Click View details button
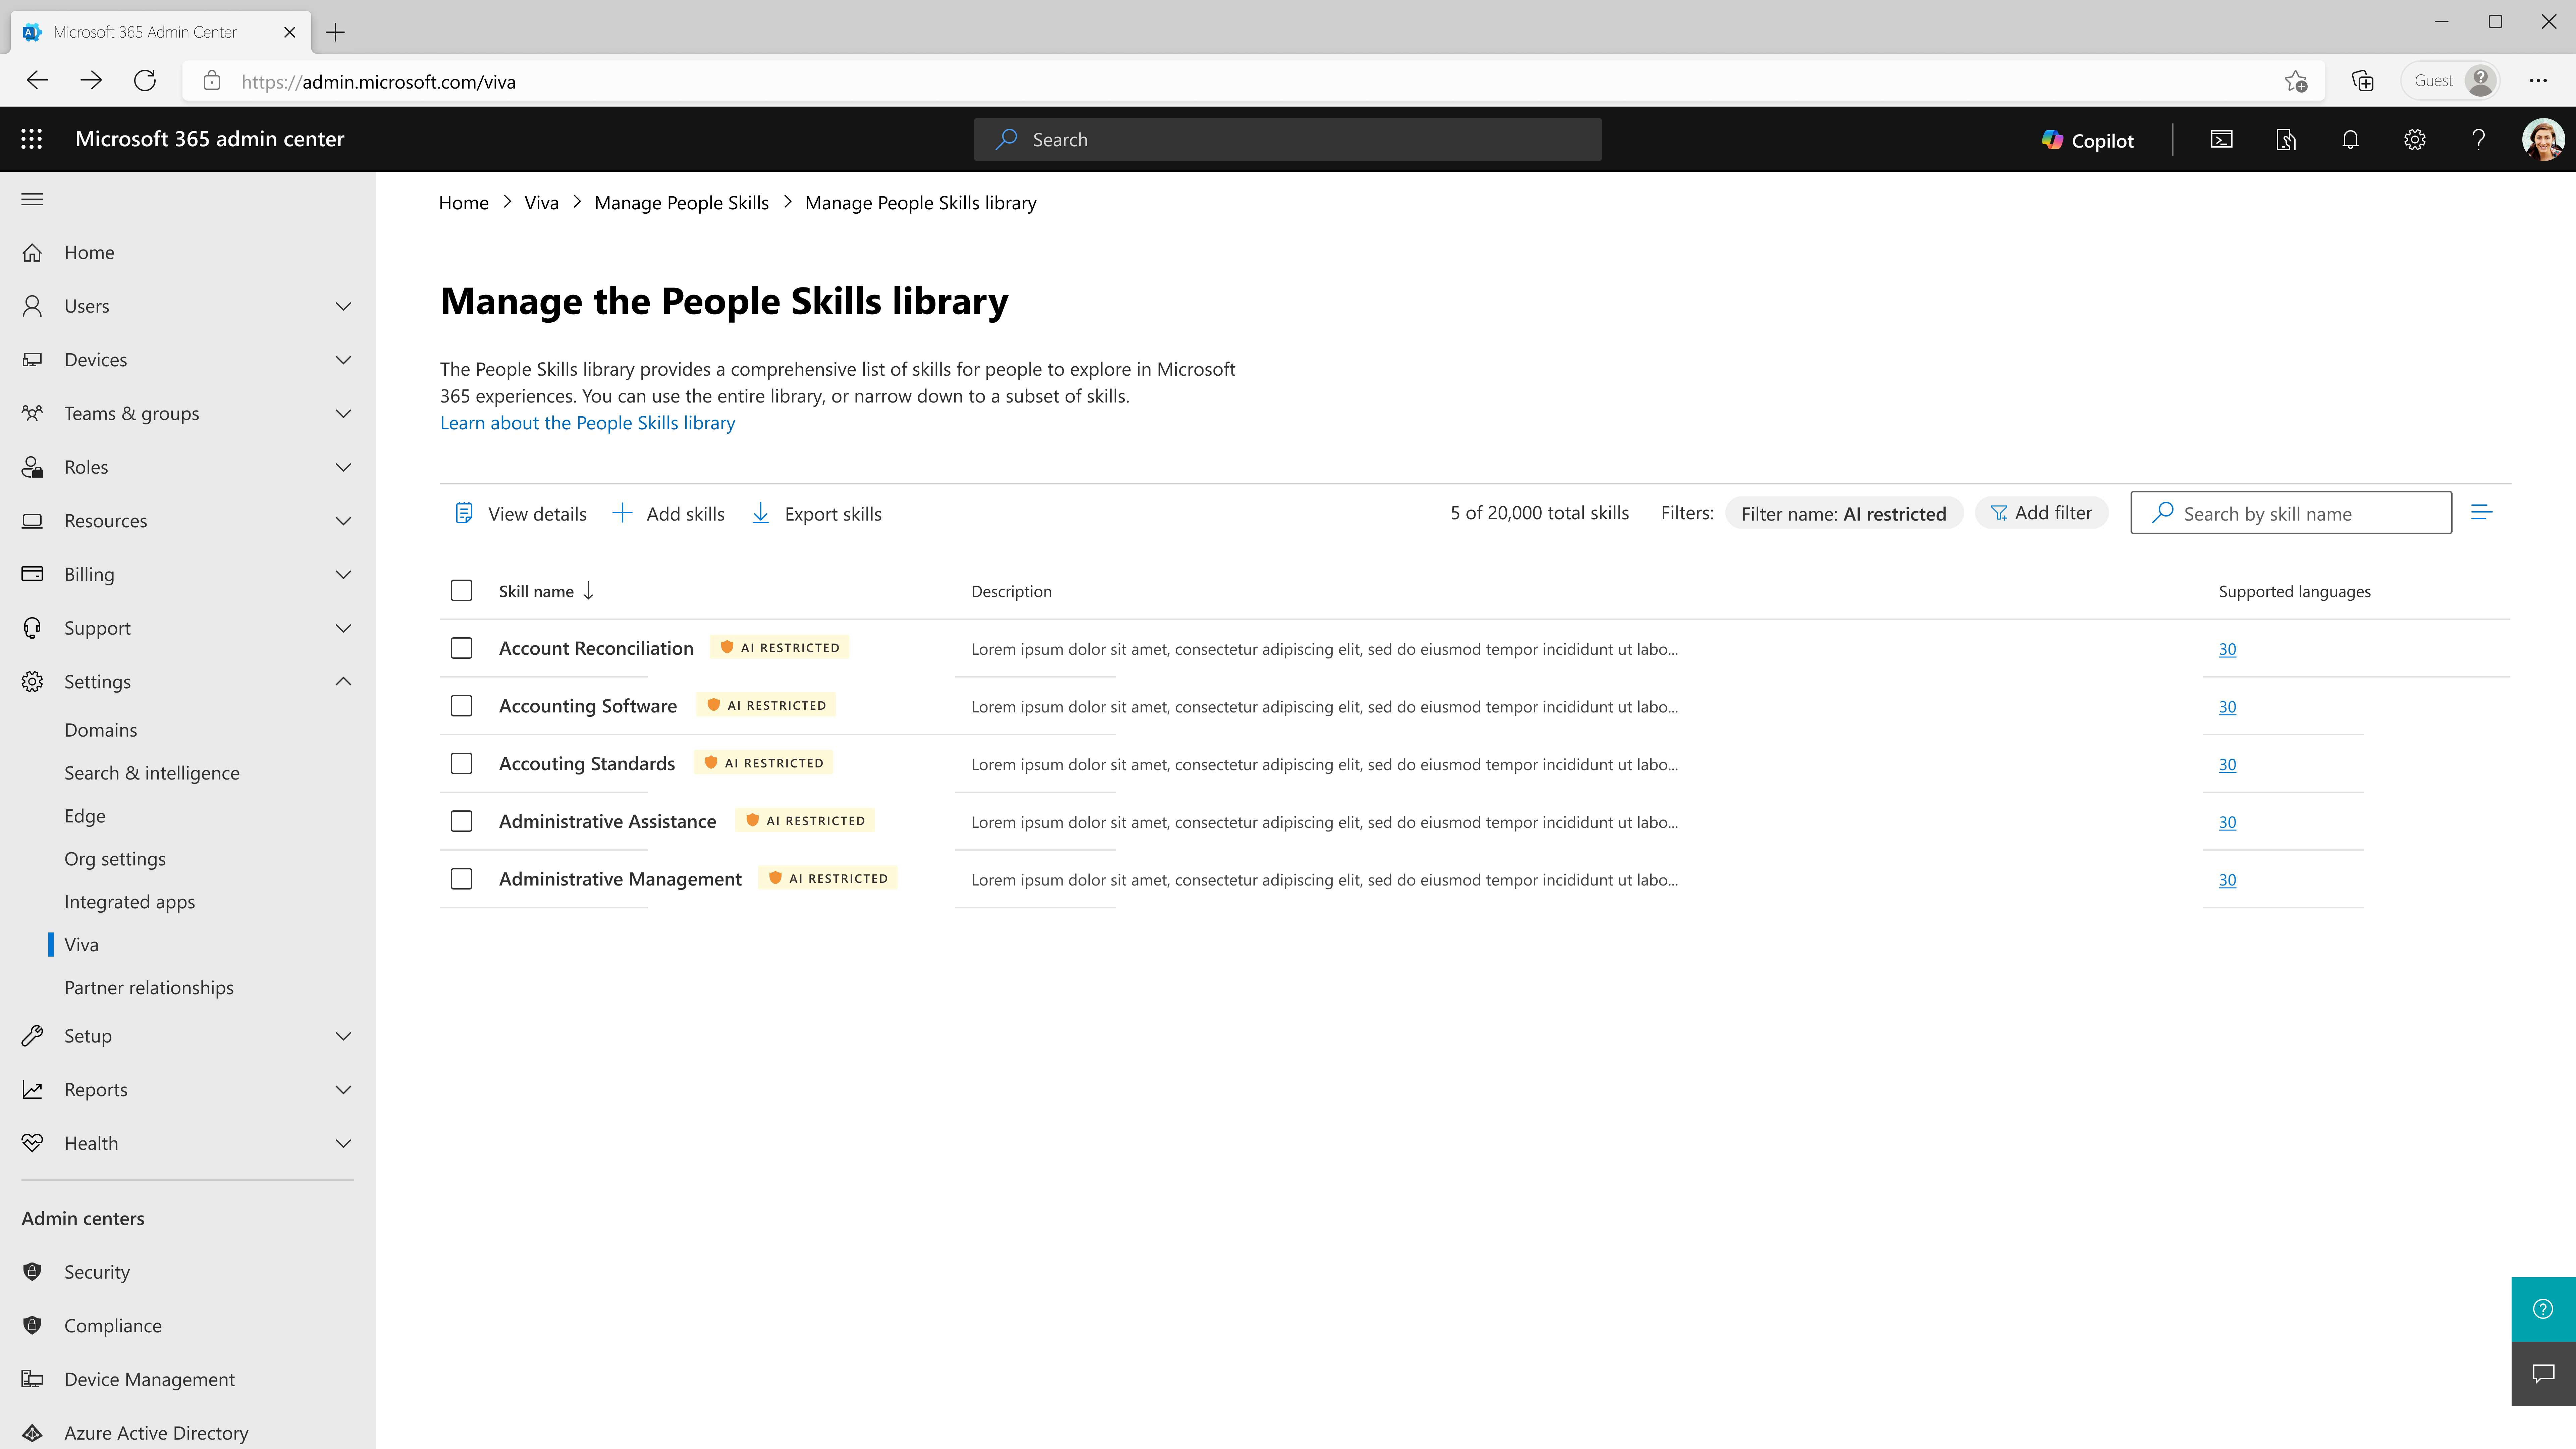Screen dimensions: 2576x1449 [x=521, y=514]
